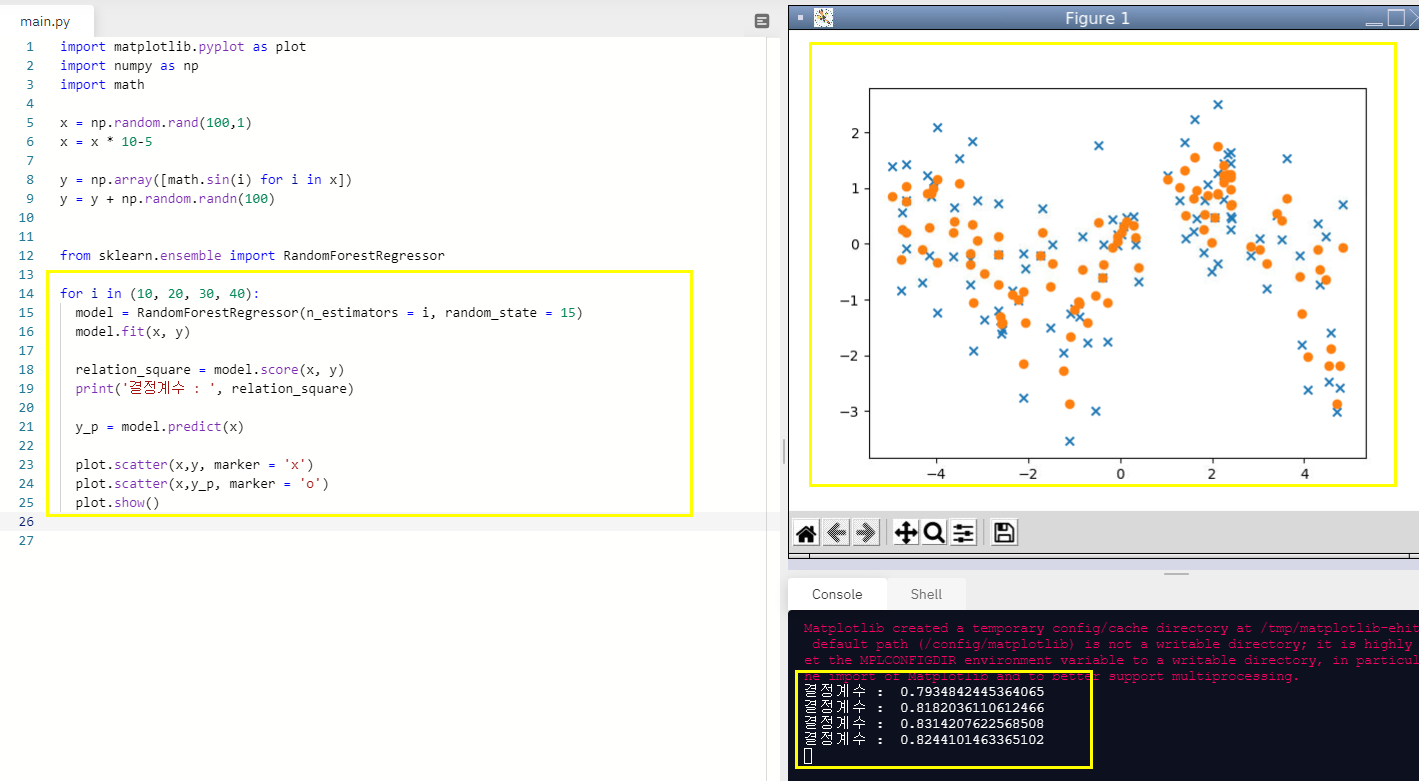Click the 'y_p = model.predict(x)' line
1419x781 pixels.
tap(160, 426)
